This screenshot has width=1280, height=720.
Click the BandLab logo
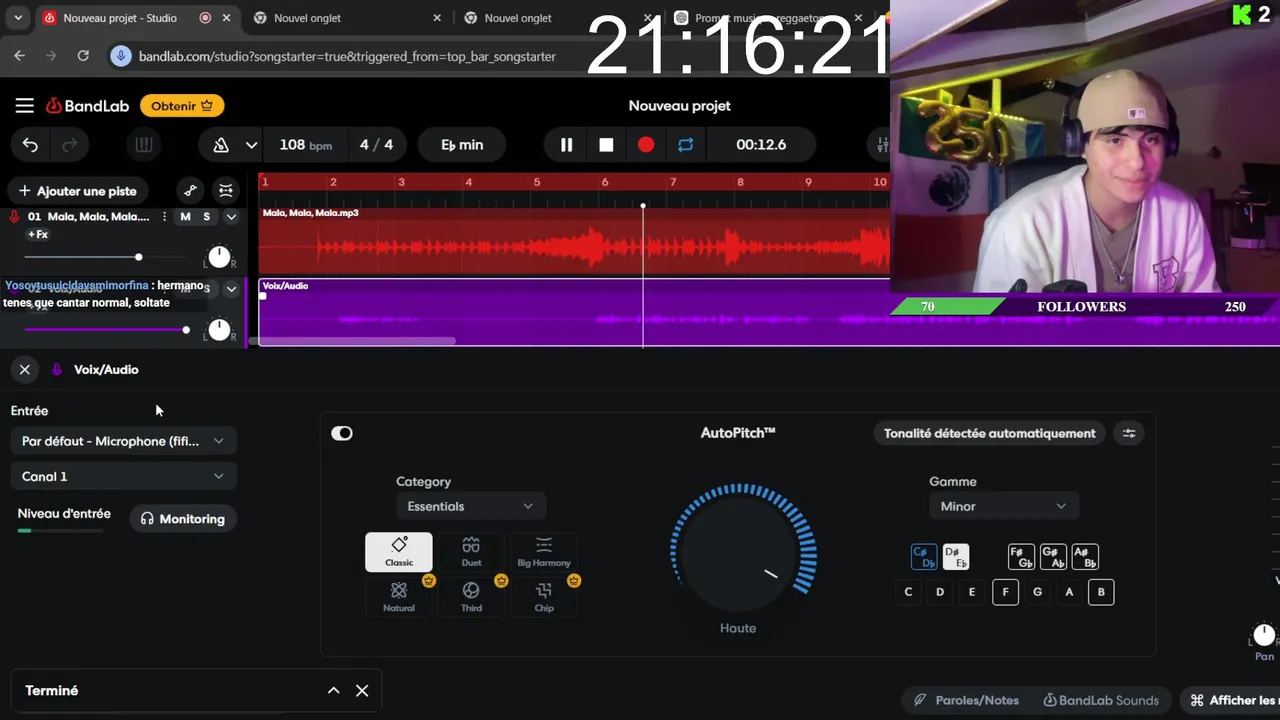point(86,106)
